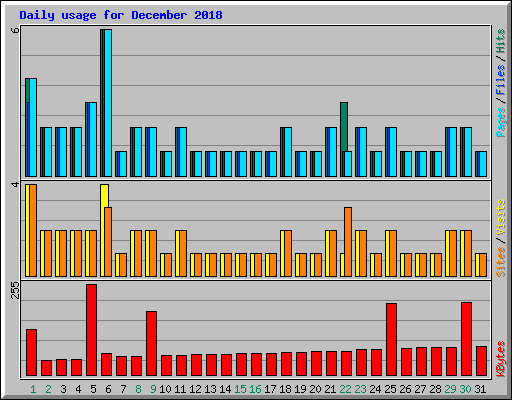Image resolution: width=512 pixels, height=400 pixels.
Task: Click the dark green hits bar for day 22
Action: [344, 127]
